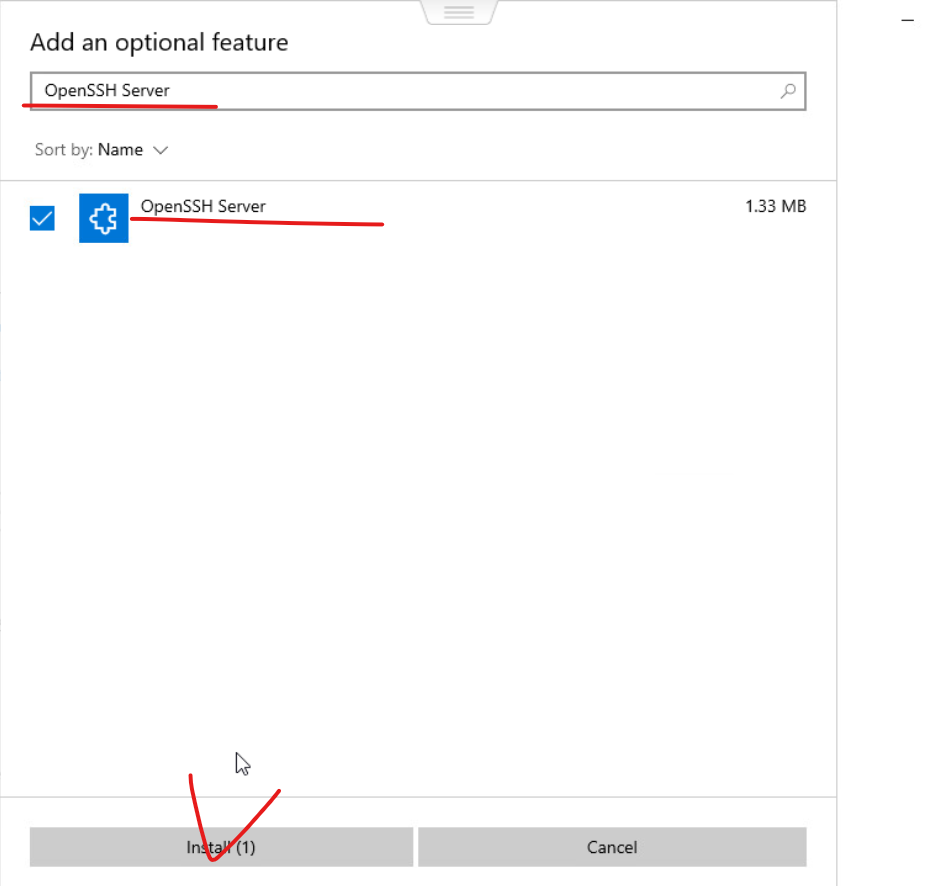Click the search magnifier icon
The height and width of the screenshot is (886, 932).
[788, 91]
